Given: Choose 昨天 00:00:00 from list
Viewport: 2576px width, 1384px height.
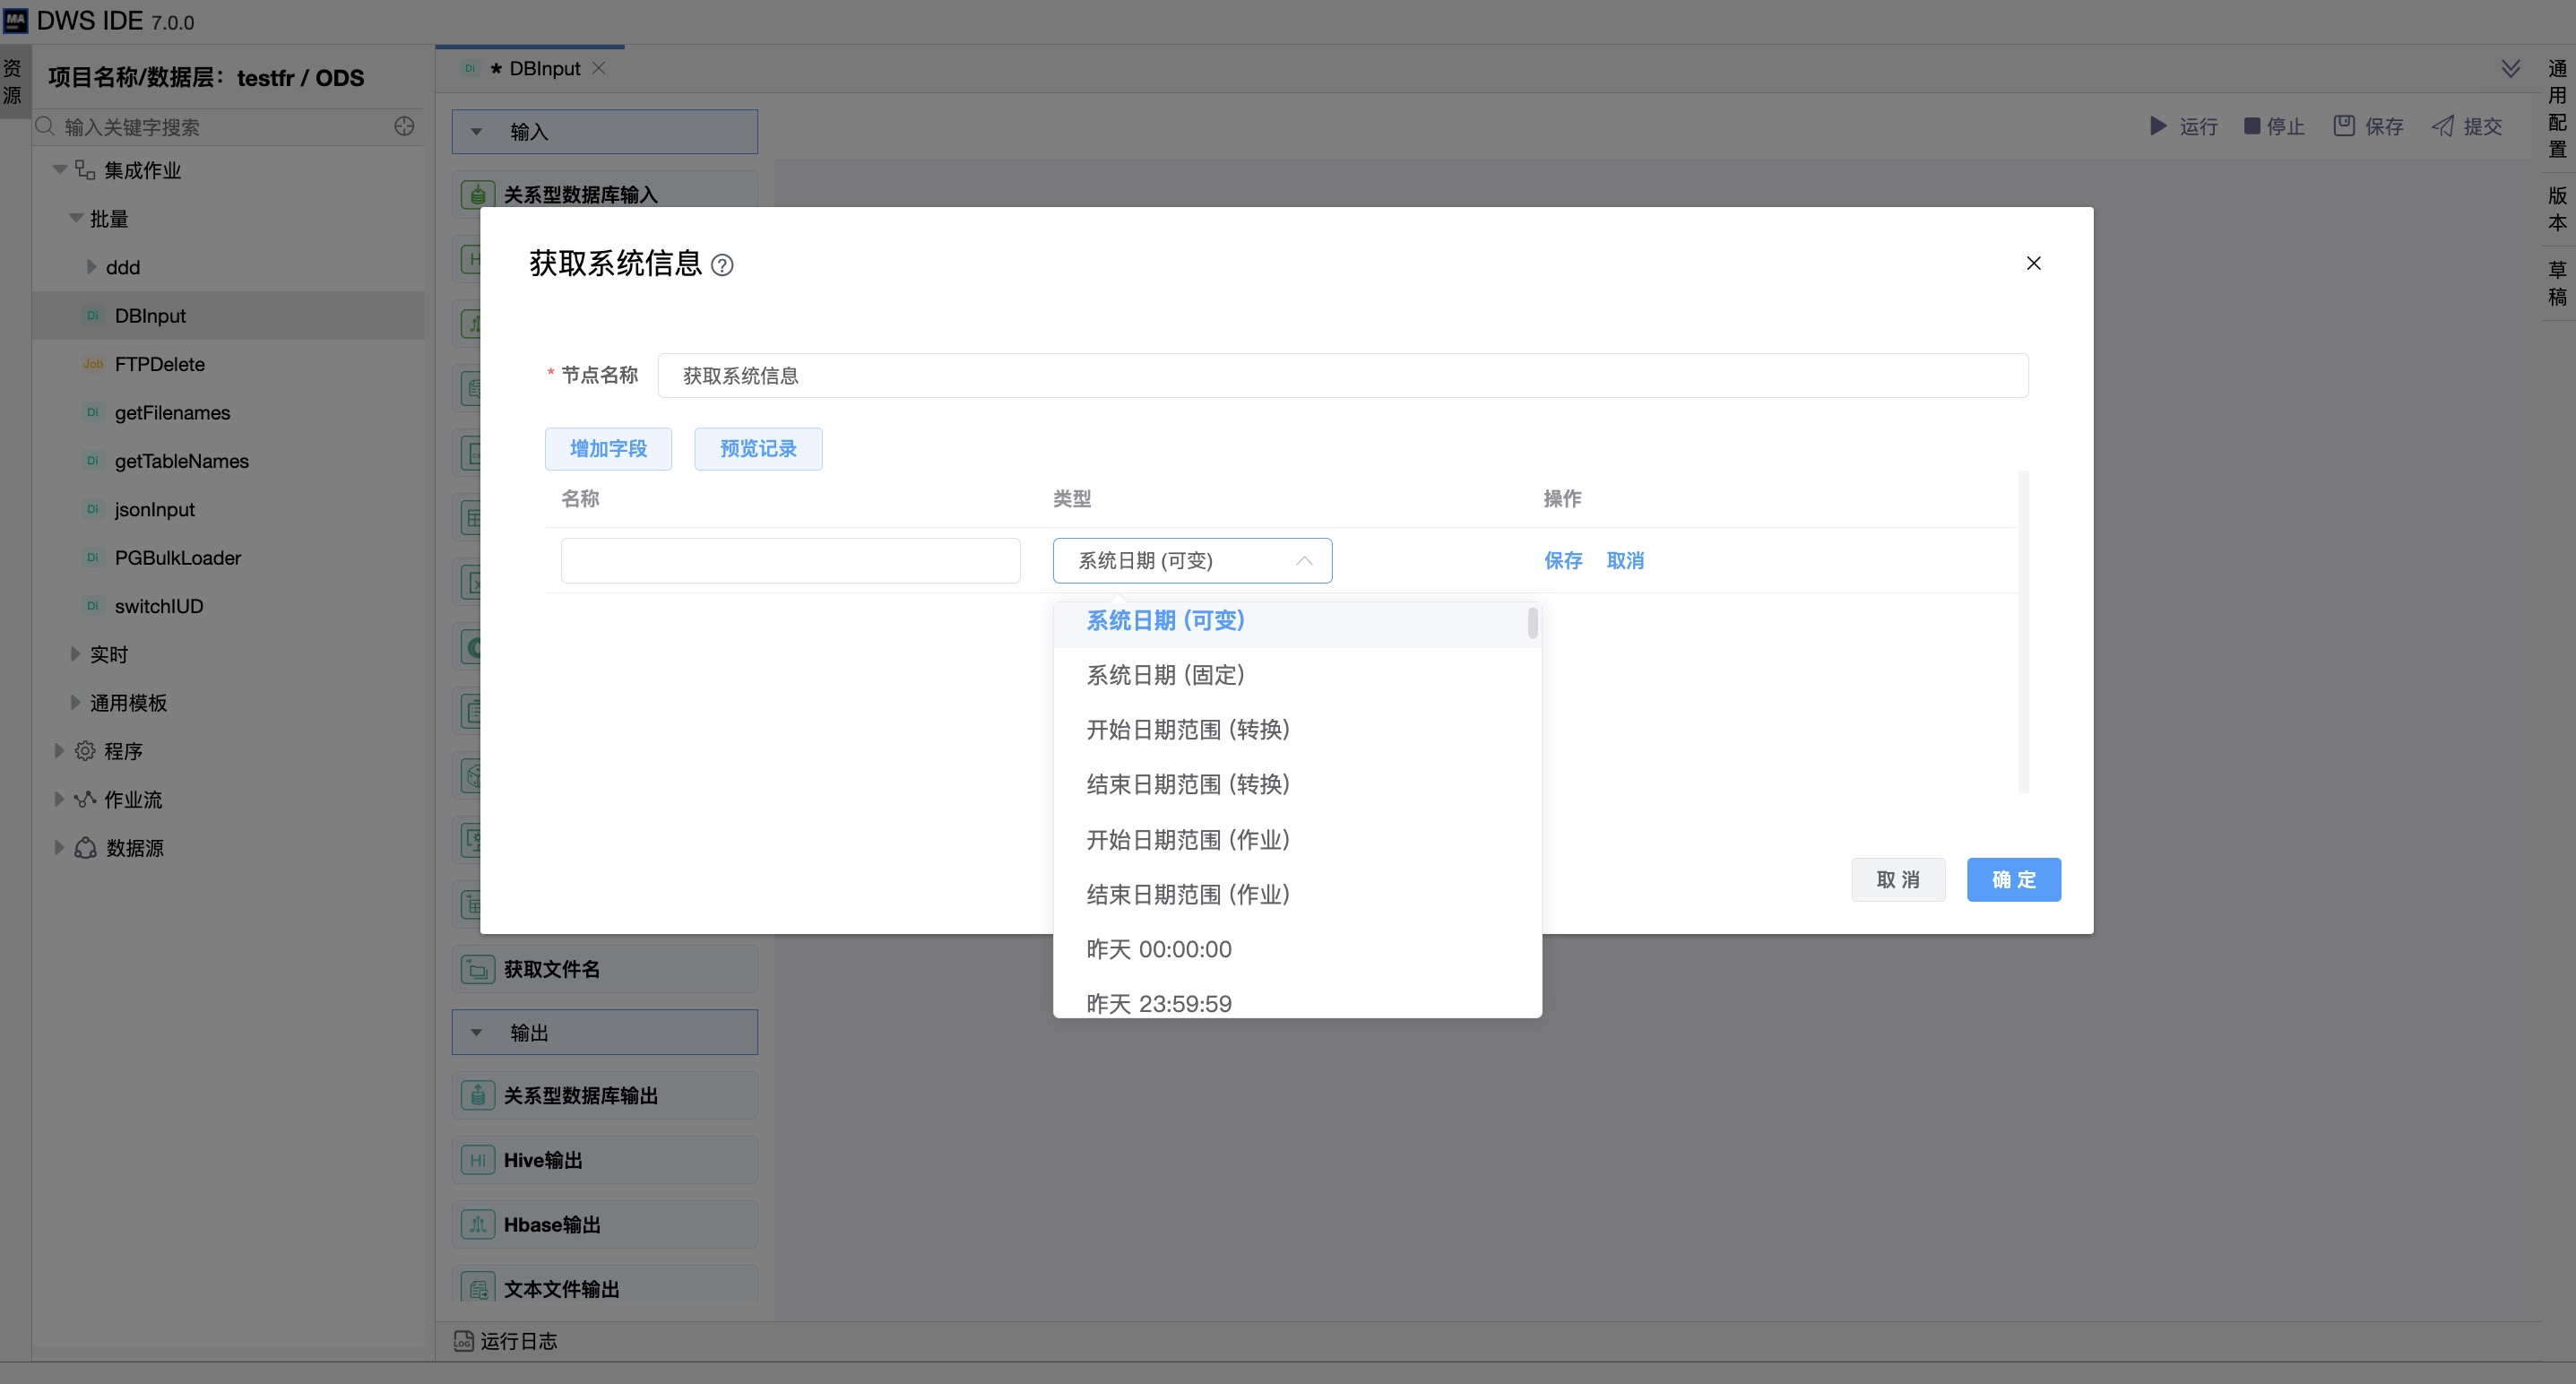Looking at the screenshot, I should 1159,949.
